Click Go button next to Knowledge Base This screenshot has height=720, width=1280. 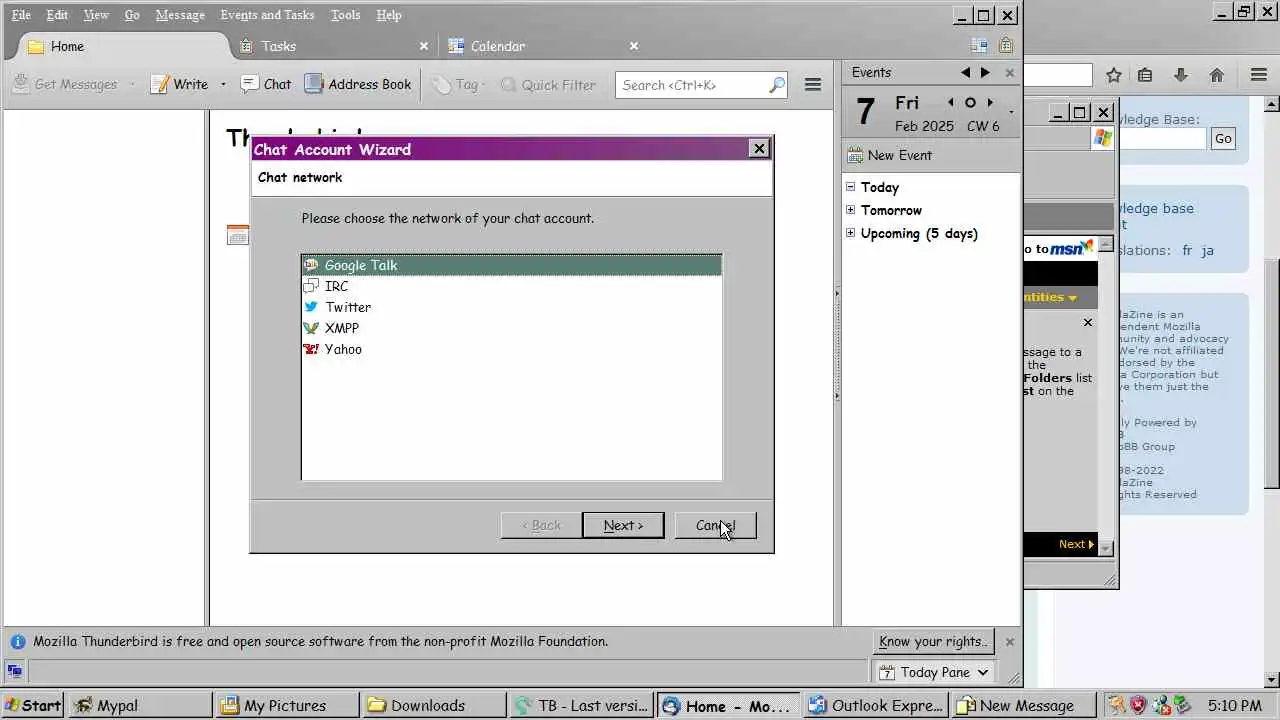click(x=1223, y=139)
